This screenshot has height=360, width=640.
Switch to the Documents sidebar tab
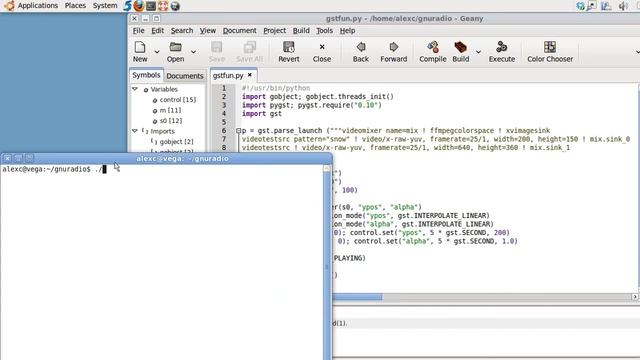184,76
